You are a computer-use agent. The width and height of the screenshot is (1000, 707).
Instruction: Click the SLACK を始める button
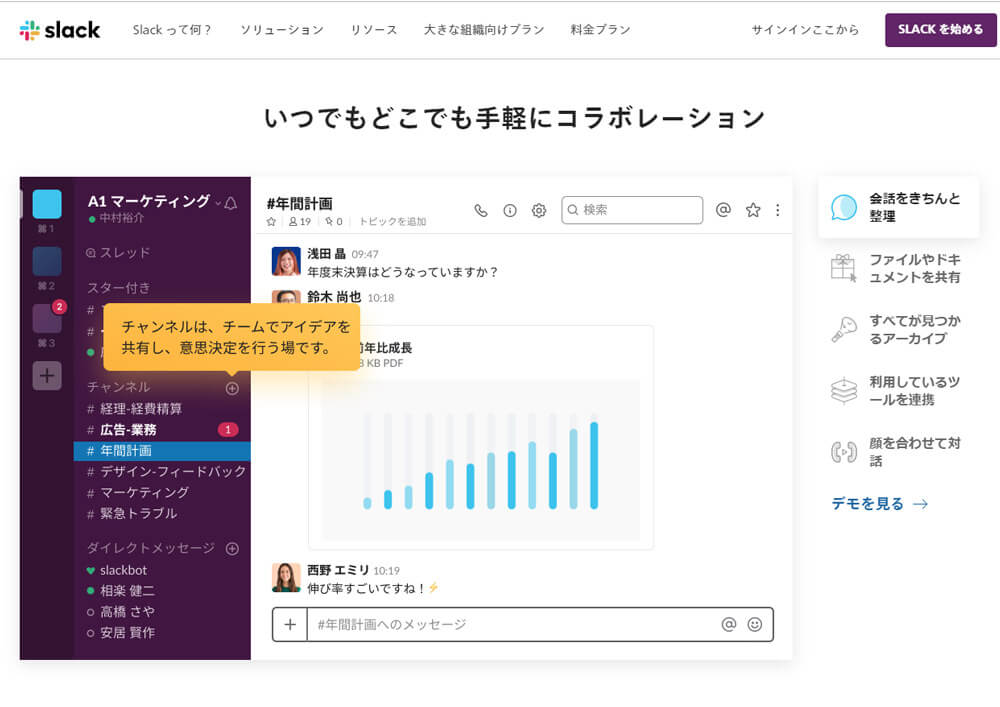940,30
